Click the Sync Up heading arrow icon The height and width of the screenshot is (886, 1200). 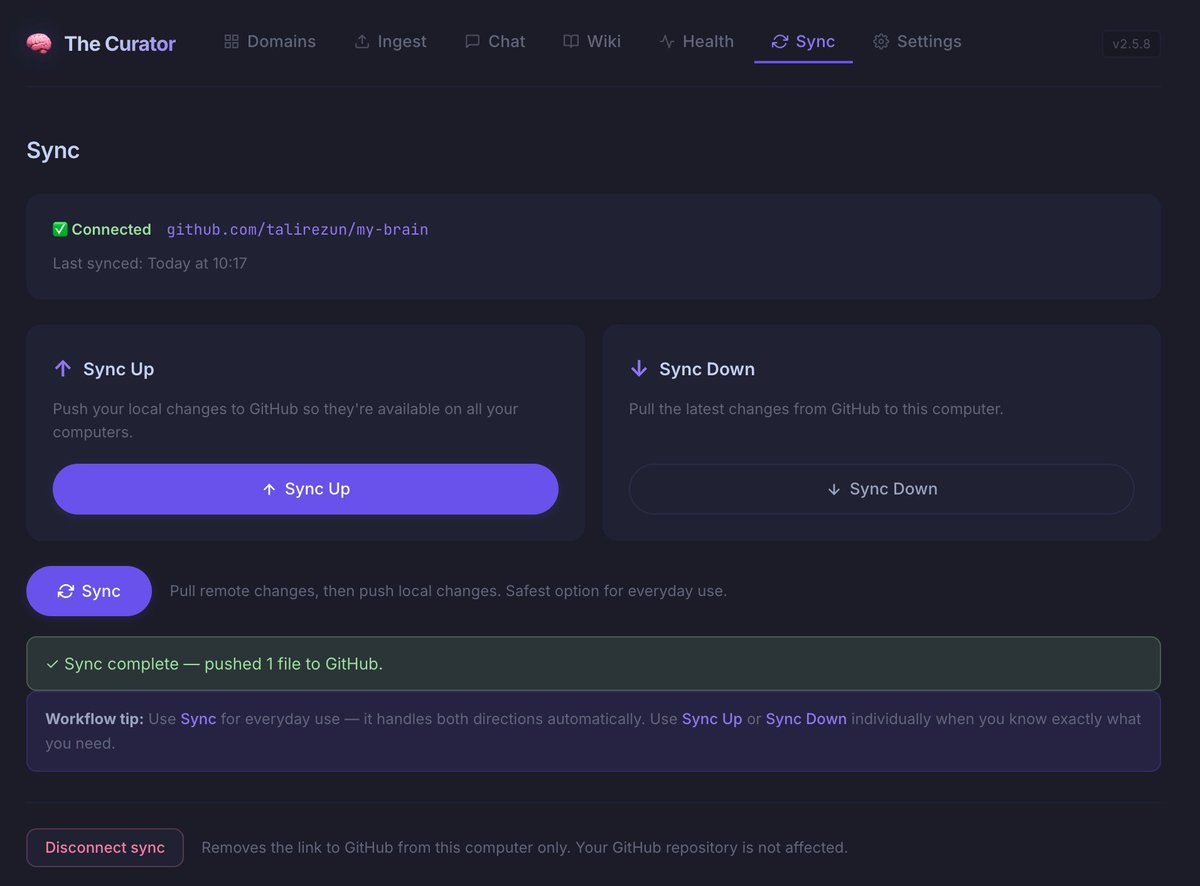(x=63, y=369)
